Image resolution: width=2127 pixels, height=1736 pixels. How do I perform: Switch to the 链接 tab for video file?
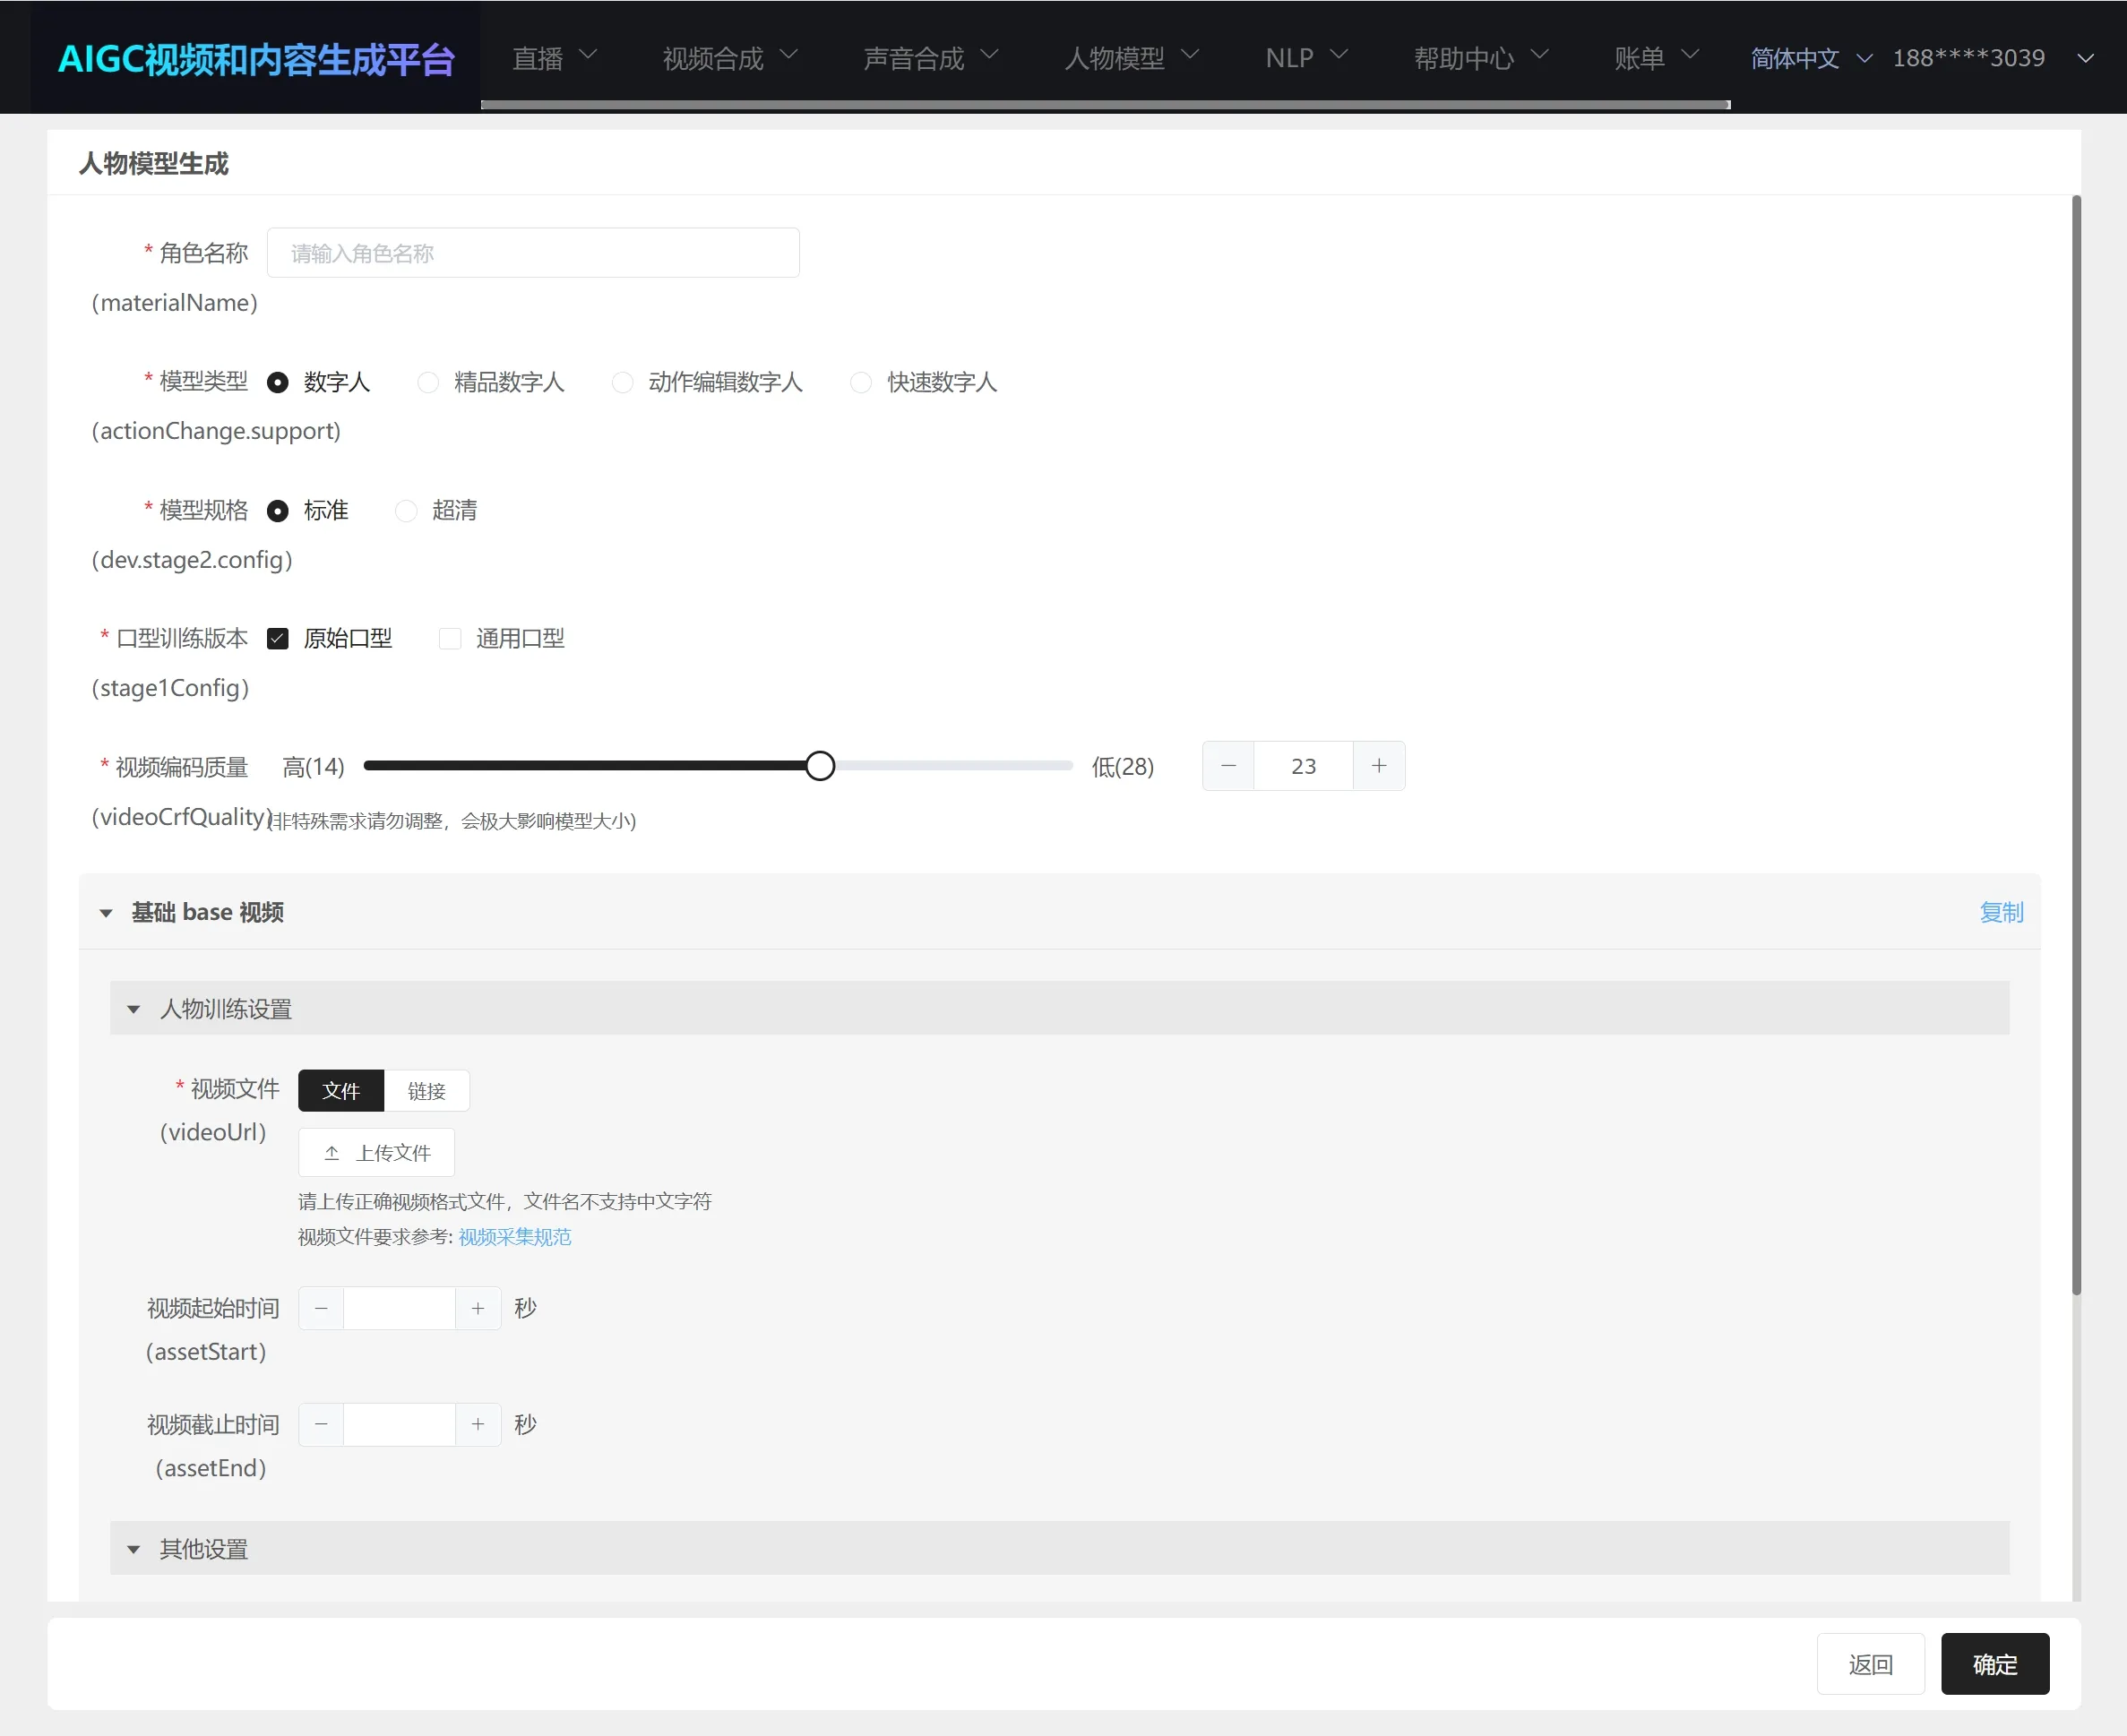pyautogui.click(x=426, y=1091)
